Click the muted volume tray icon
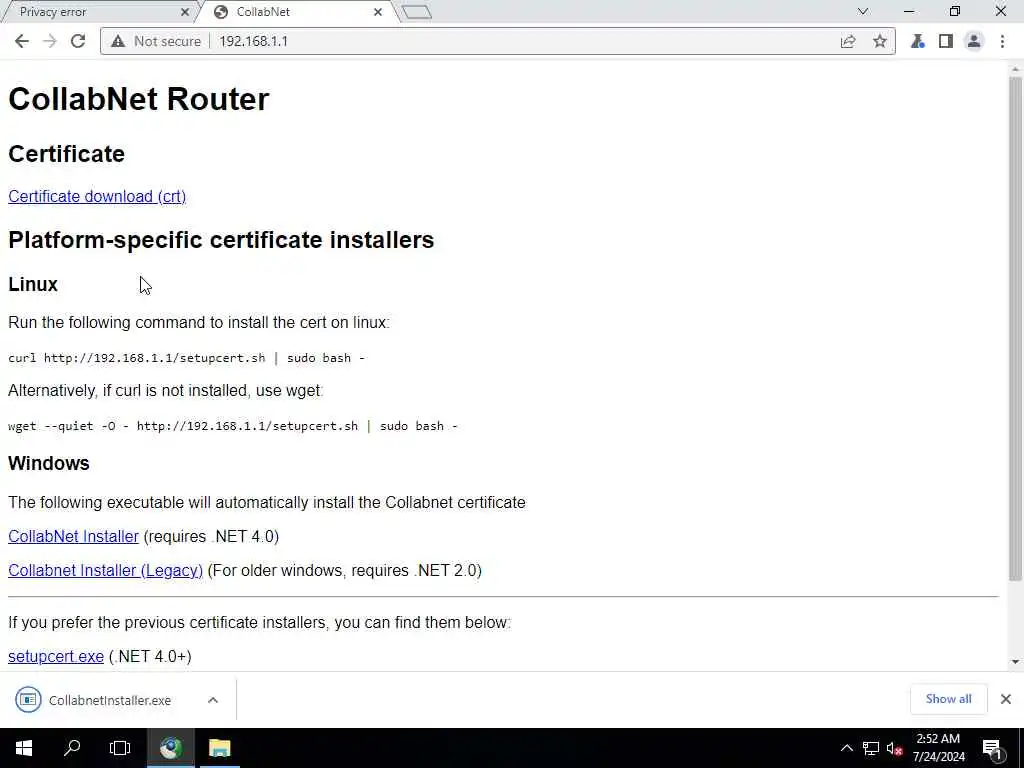The image size is (1024, 768). [894, 748]
